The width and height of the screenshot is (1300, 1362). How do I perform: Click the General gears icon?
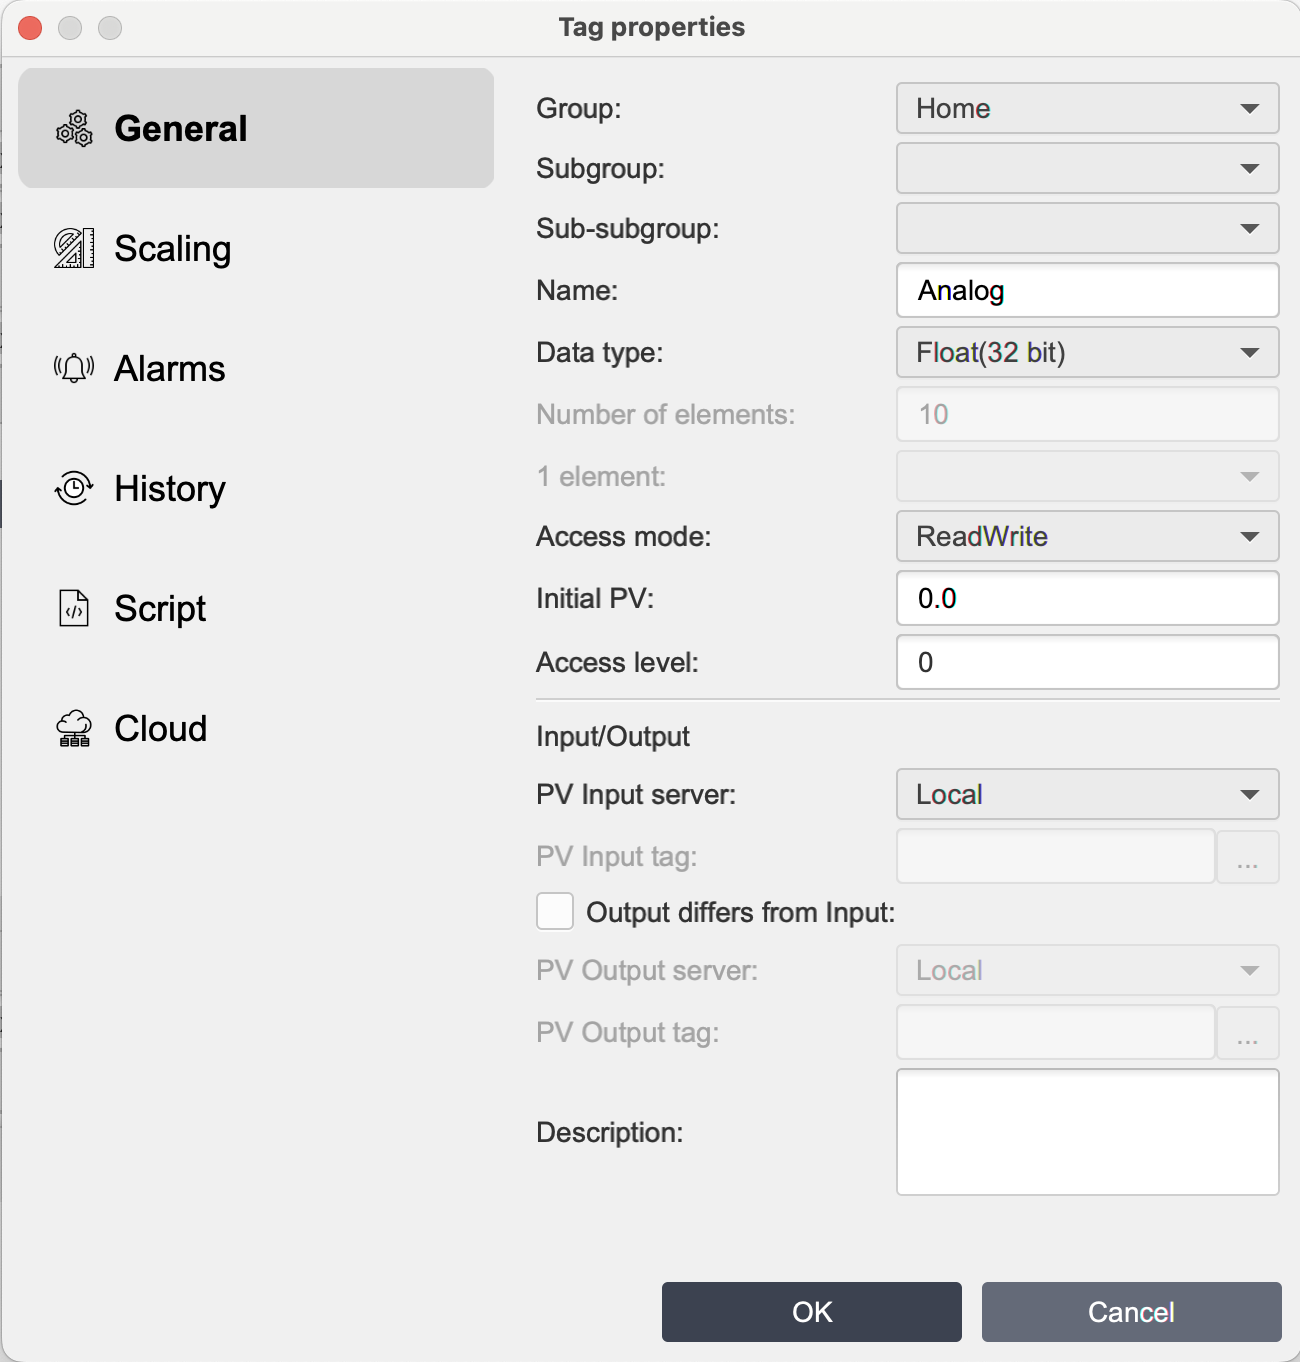tap(74, 129)
